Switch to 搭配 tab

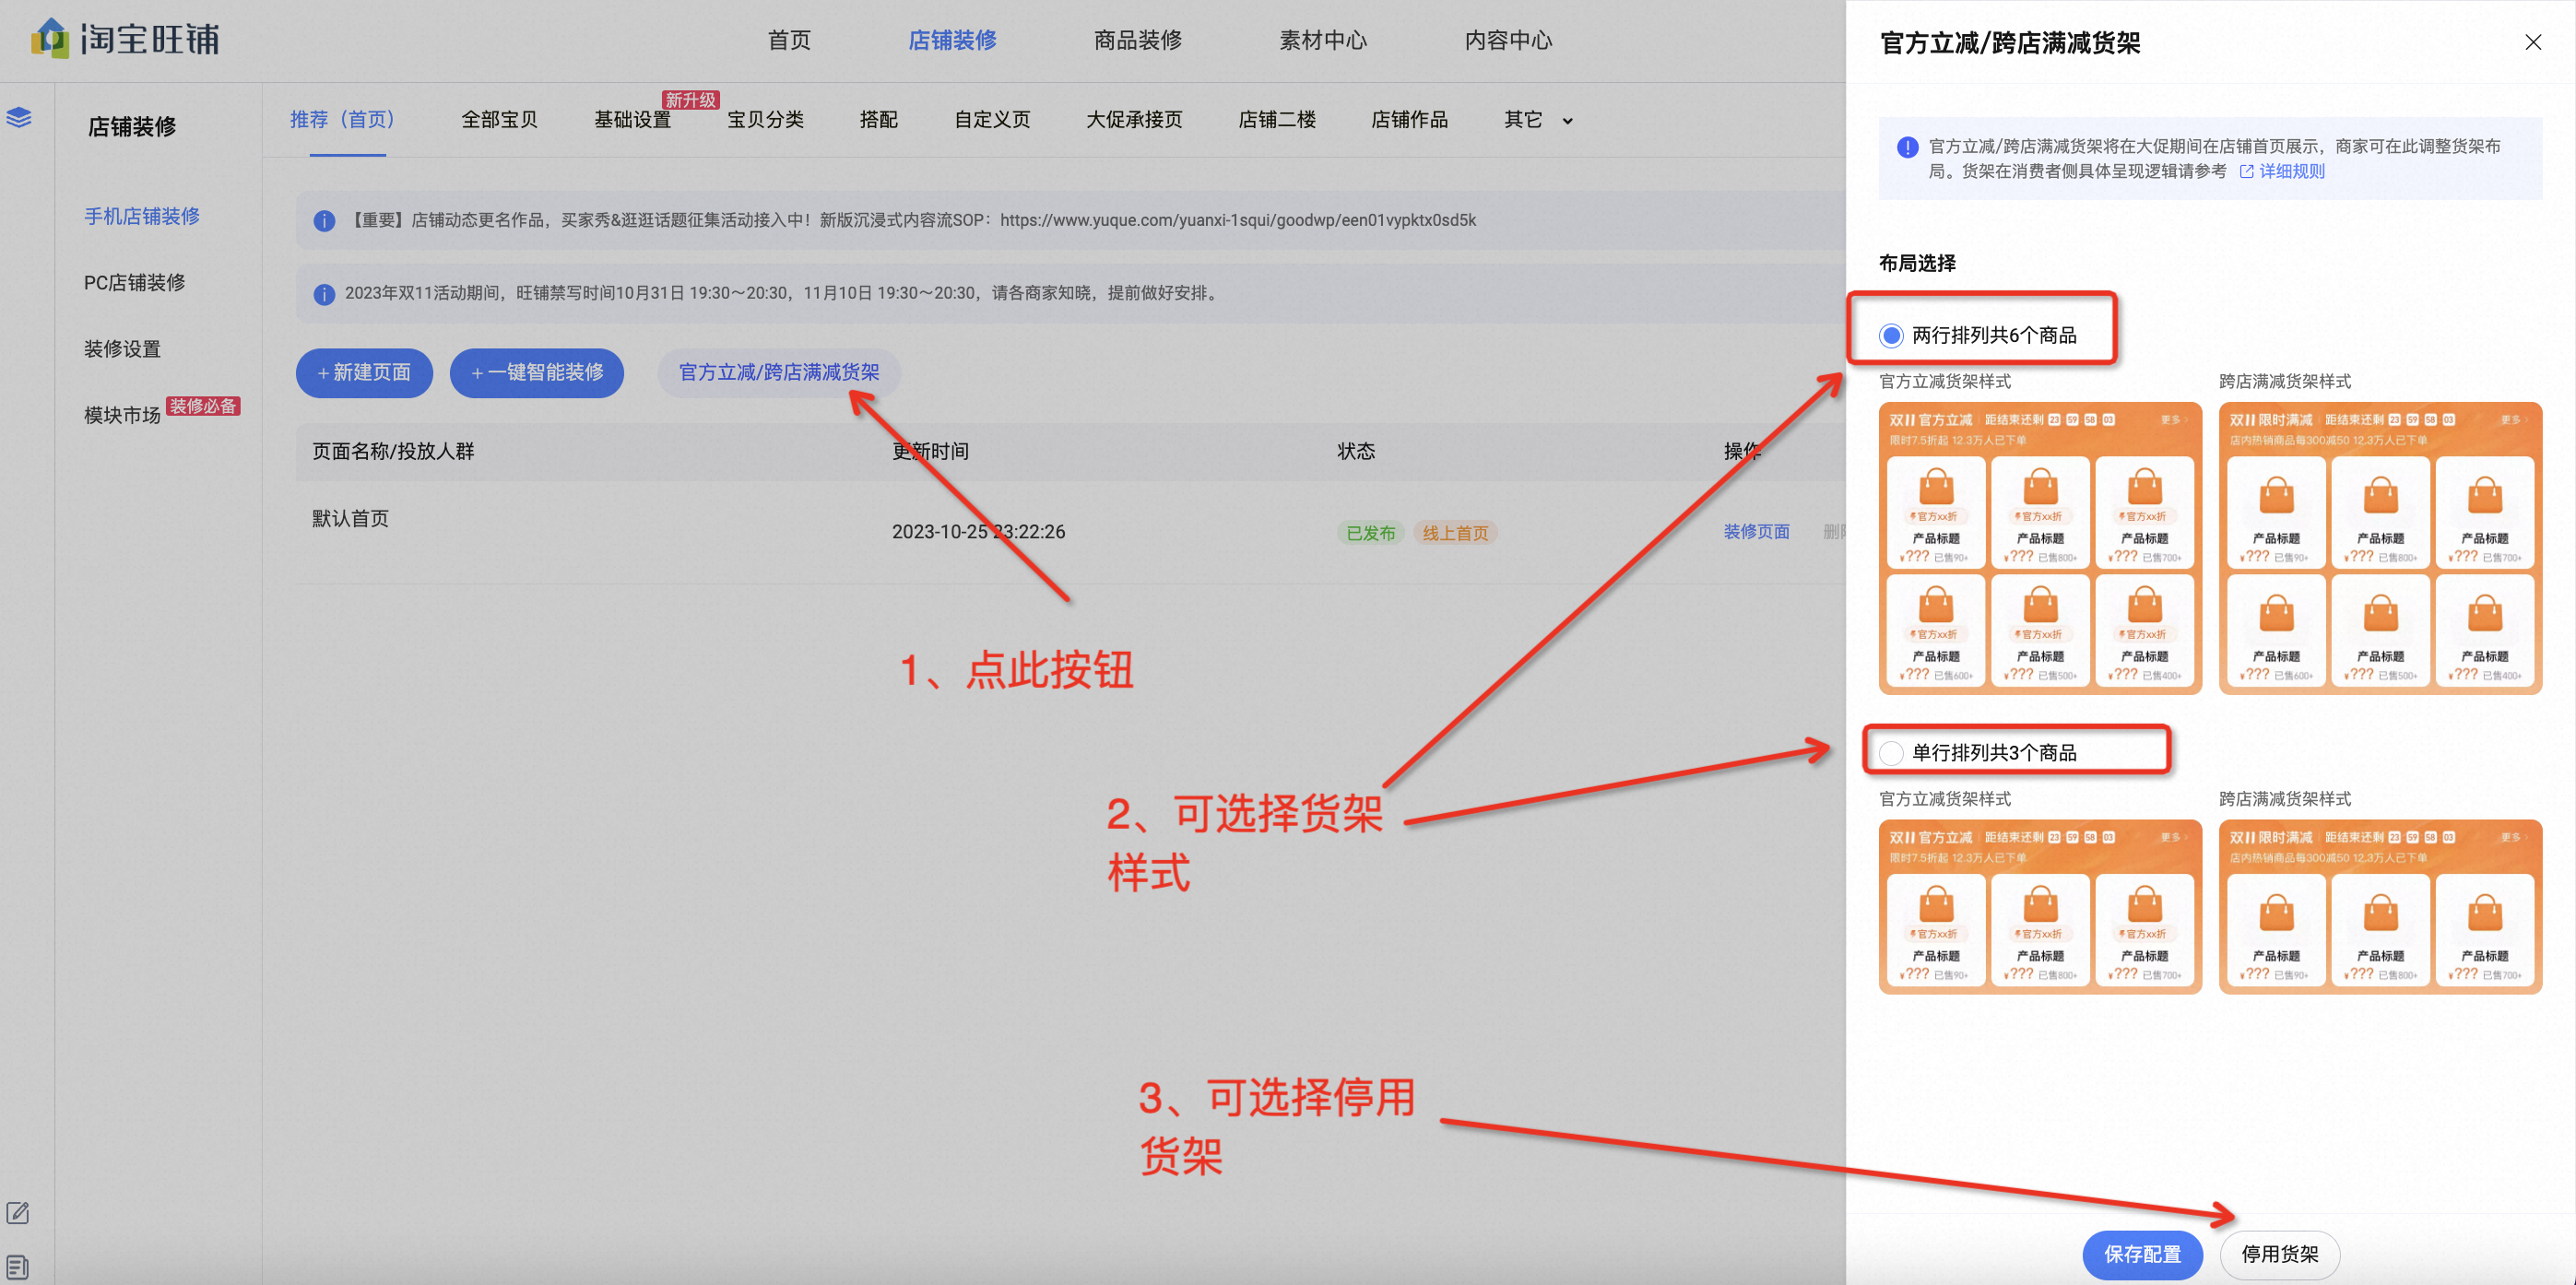pos(878,120)
